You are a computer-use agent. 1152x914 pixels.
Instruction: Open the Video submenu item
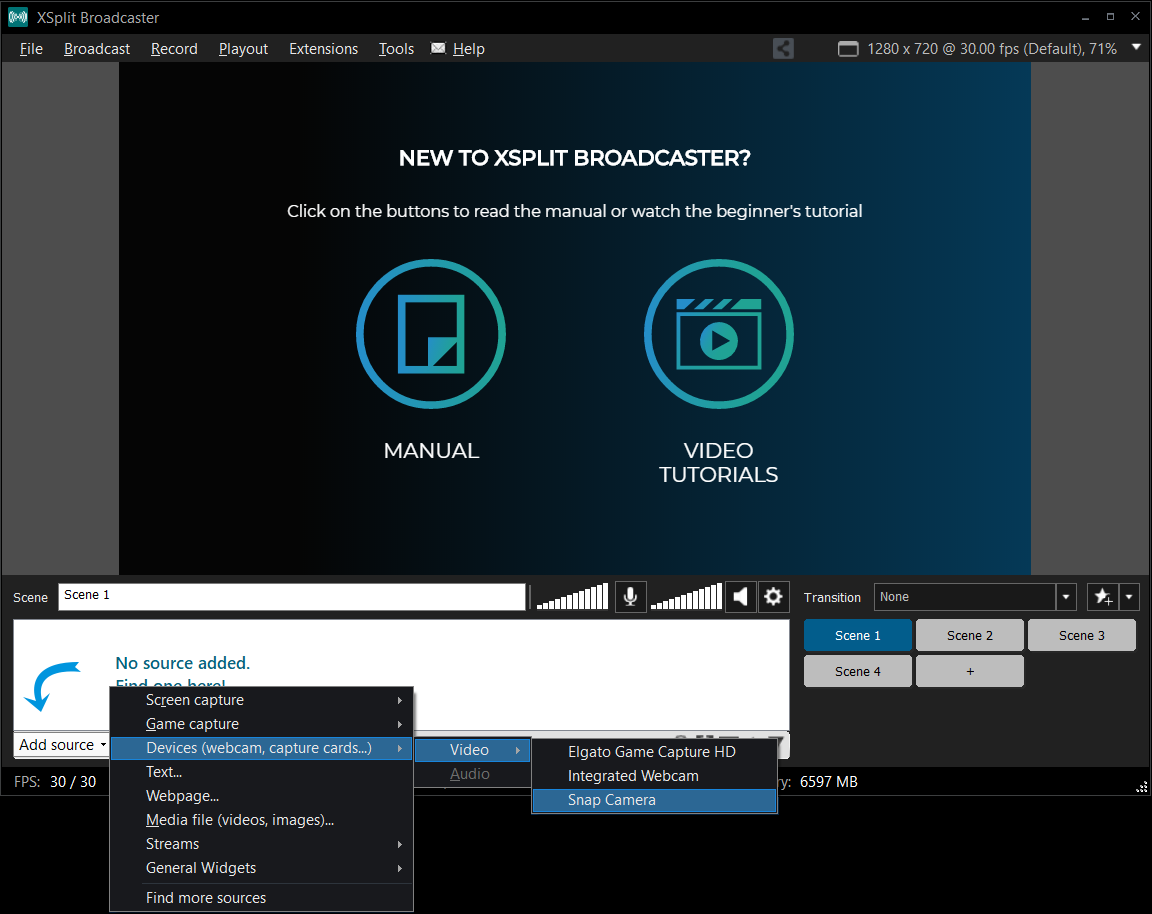(x=472, y=749)
